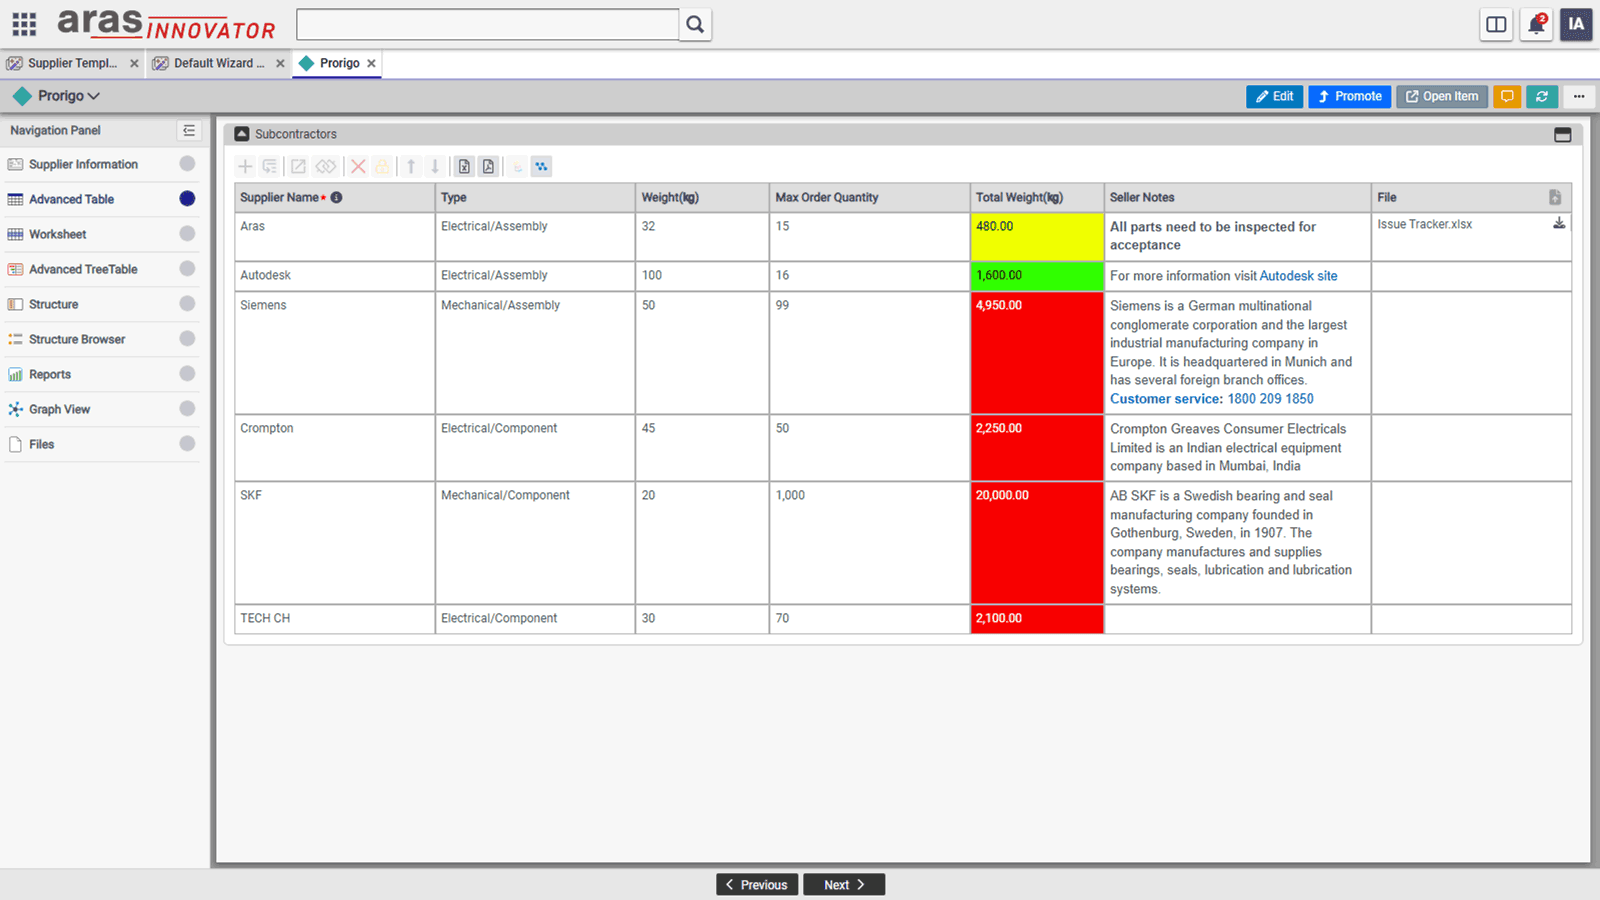The height and width of the screenshot is (900, 1600).
Task: Open the more options ellipsis menu
Action: point(1579,96)
